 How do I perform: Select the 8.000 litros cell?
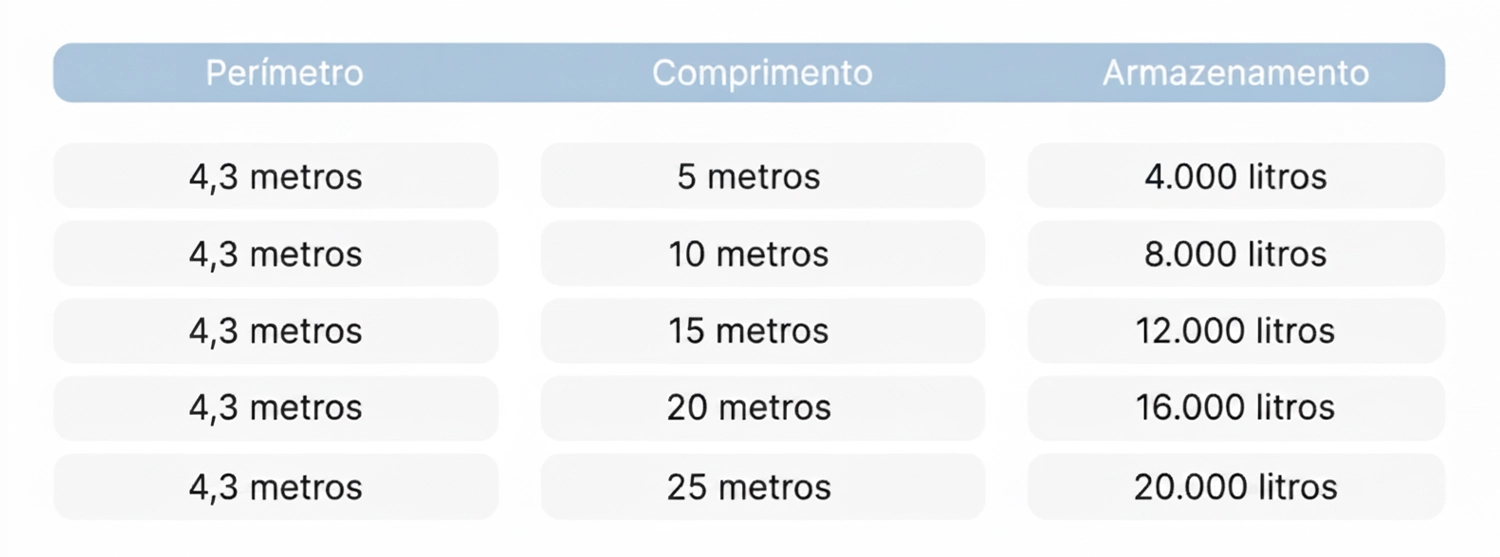click(1235, 254)
